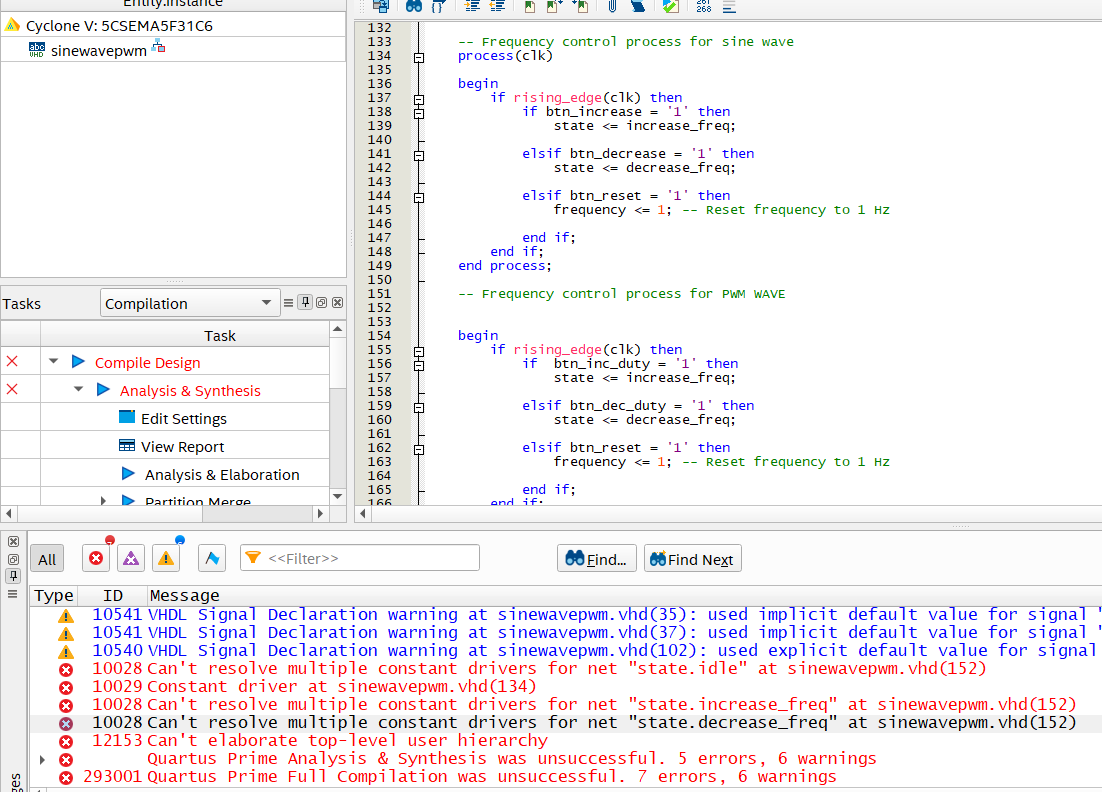The image size is (1102, 792).
Task: Toggle the purple critical warning filter
Action: coord(130,558)
